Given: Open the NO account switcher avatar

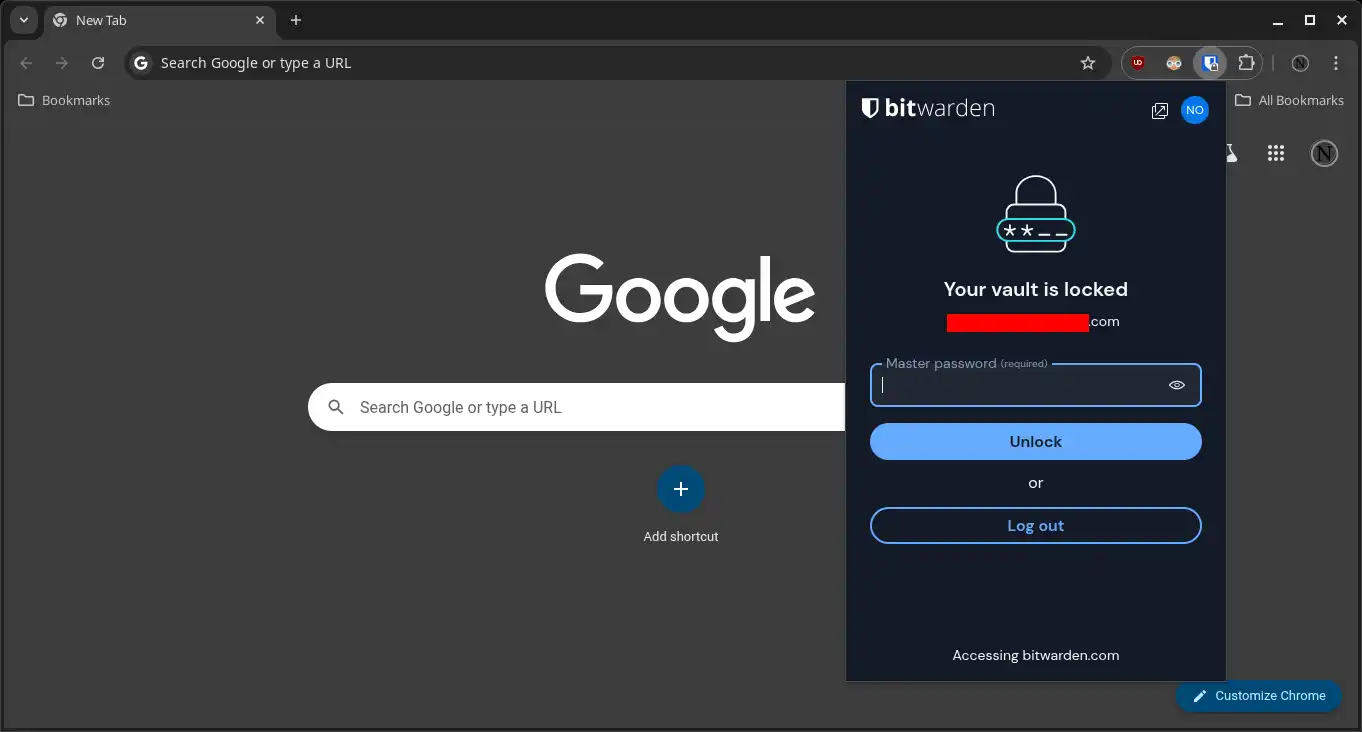Looking at the screenshot, I should click(x=1194, y=111).
